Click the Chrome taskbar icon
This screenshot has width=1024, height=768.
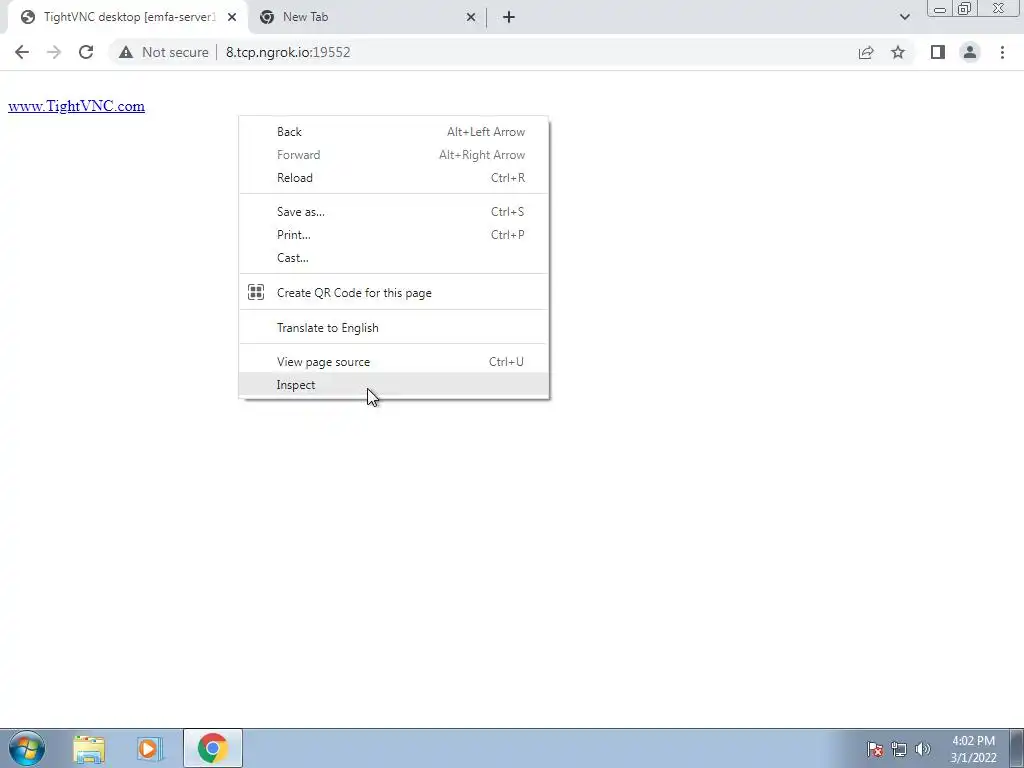pyautogui.click(x=212, y=748)
